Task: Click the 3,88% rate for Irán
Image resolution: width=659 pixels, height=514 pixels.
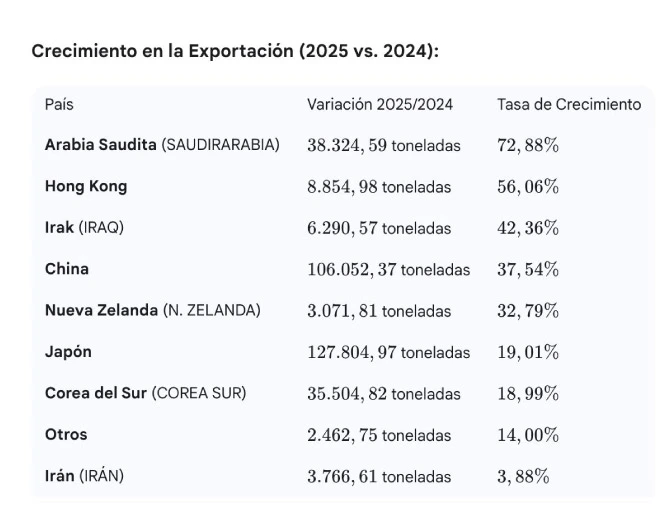Action: [523, 476]
